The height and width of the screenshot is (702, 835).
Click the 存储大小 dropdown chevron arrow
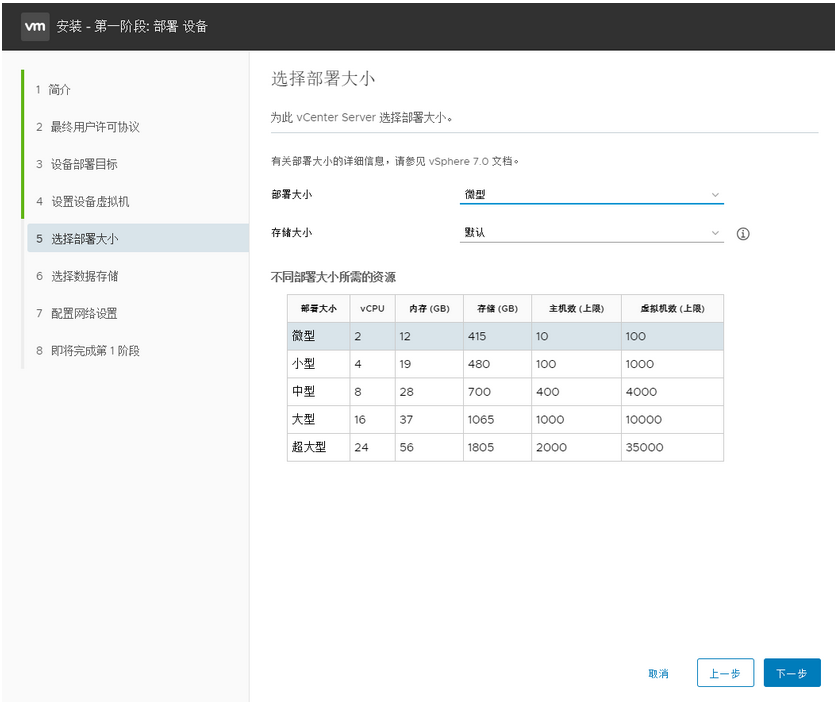click(x=715, y=233)
